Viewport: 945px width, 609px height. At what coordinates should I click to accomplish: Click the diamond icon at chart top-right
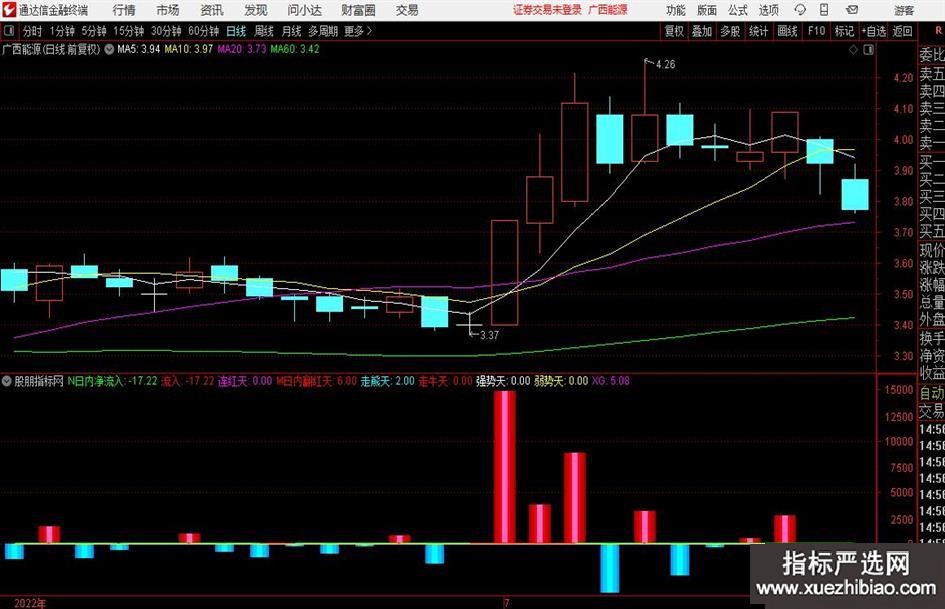853,50
